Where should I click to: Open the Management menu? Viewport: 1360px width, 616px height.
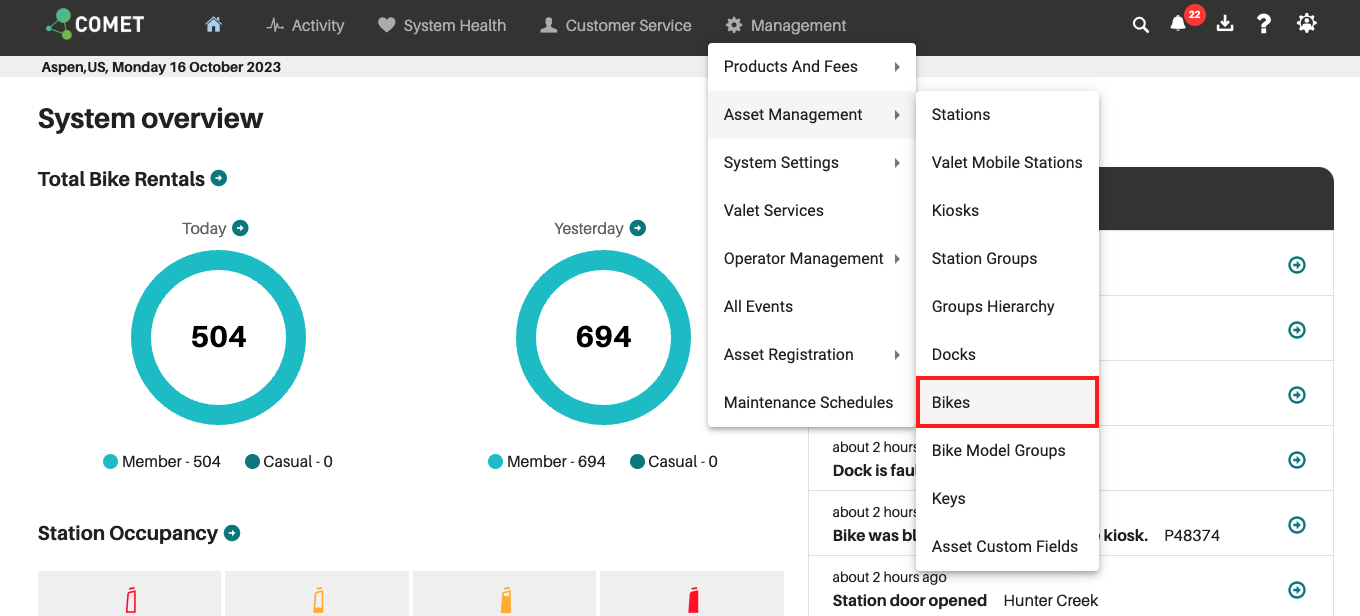tap(786, 25)
